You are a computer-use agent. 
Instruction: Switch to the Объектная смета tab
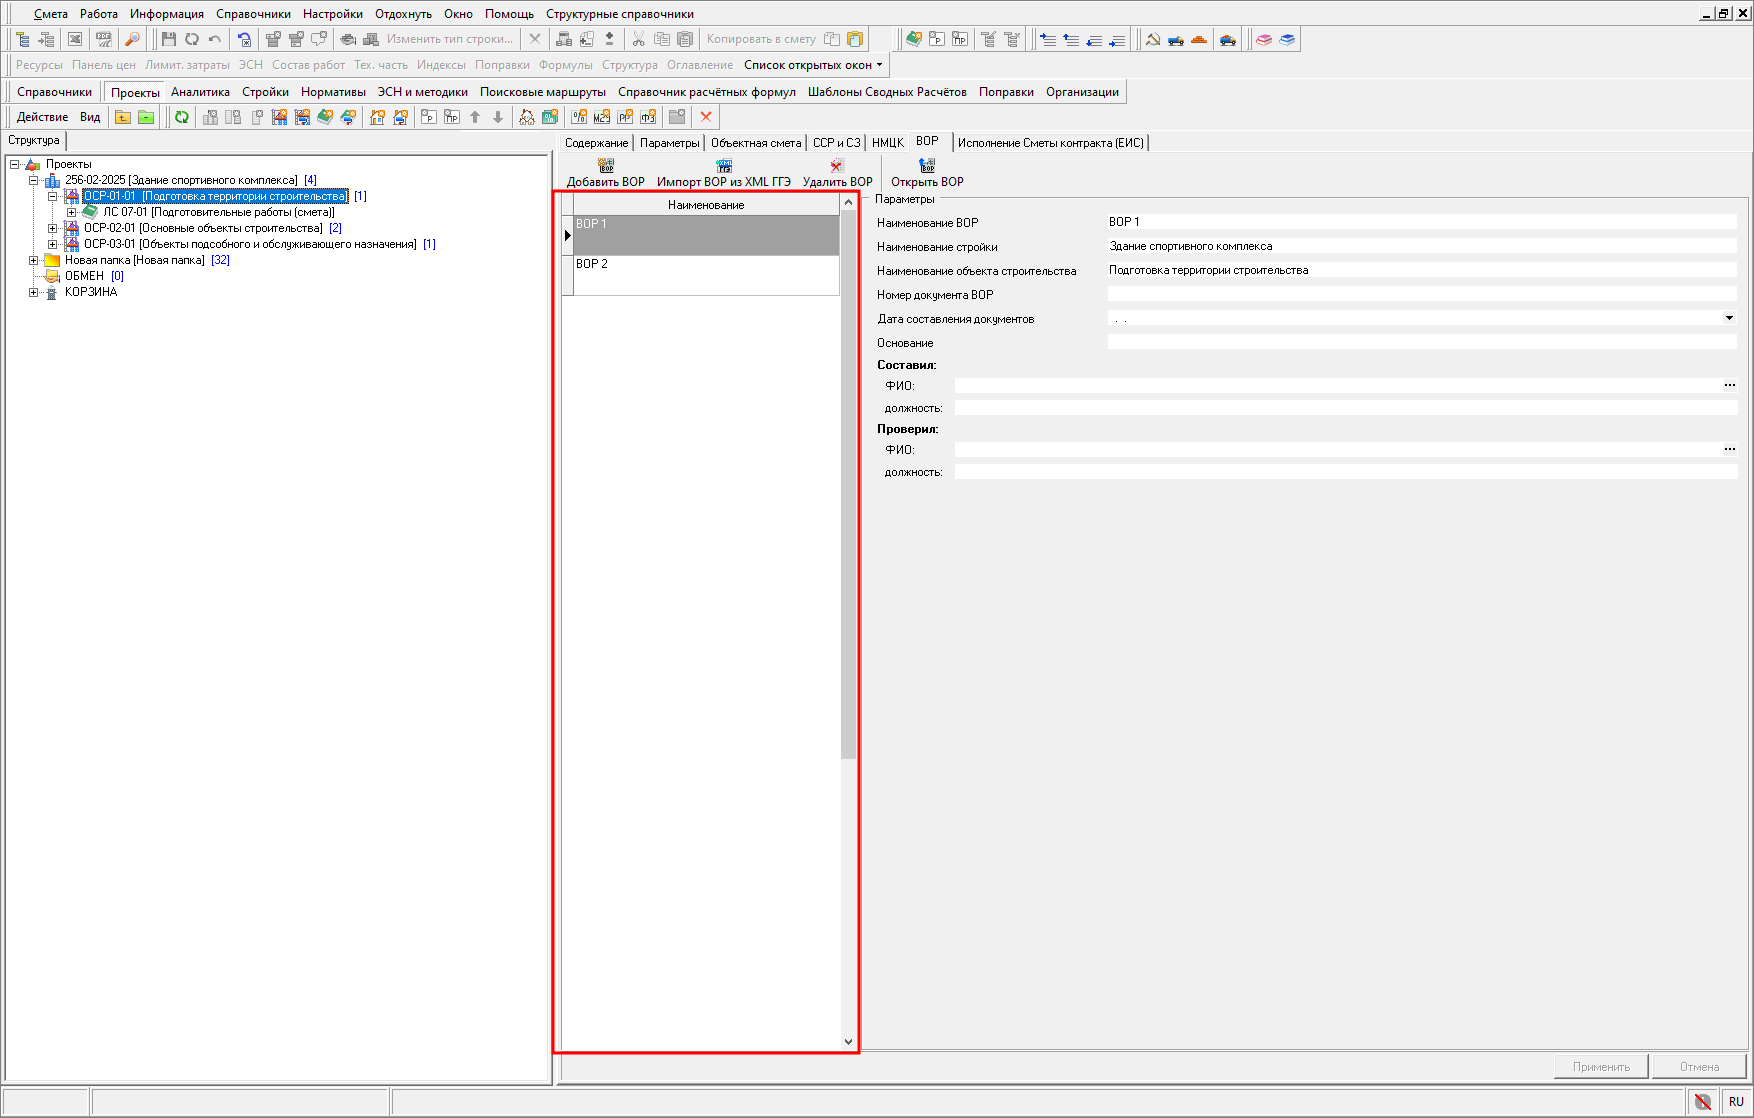point(756,143)
